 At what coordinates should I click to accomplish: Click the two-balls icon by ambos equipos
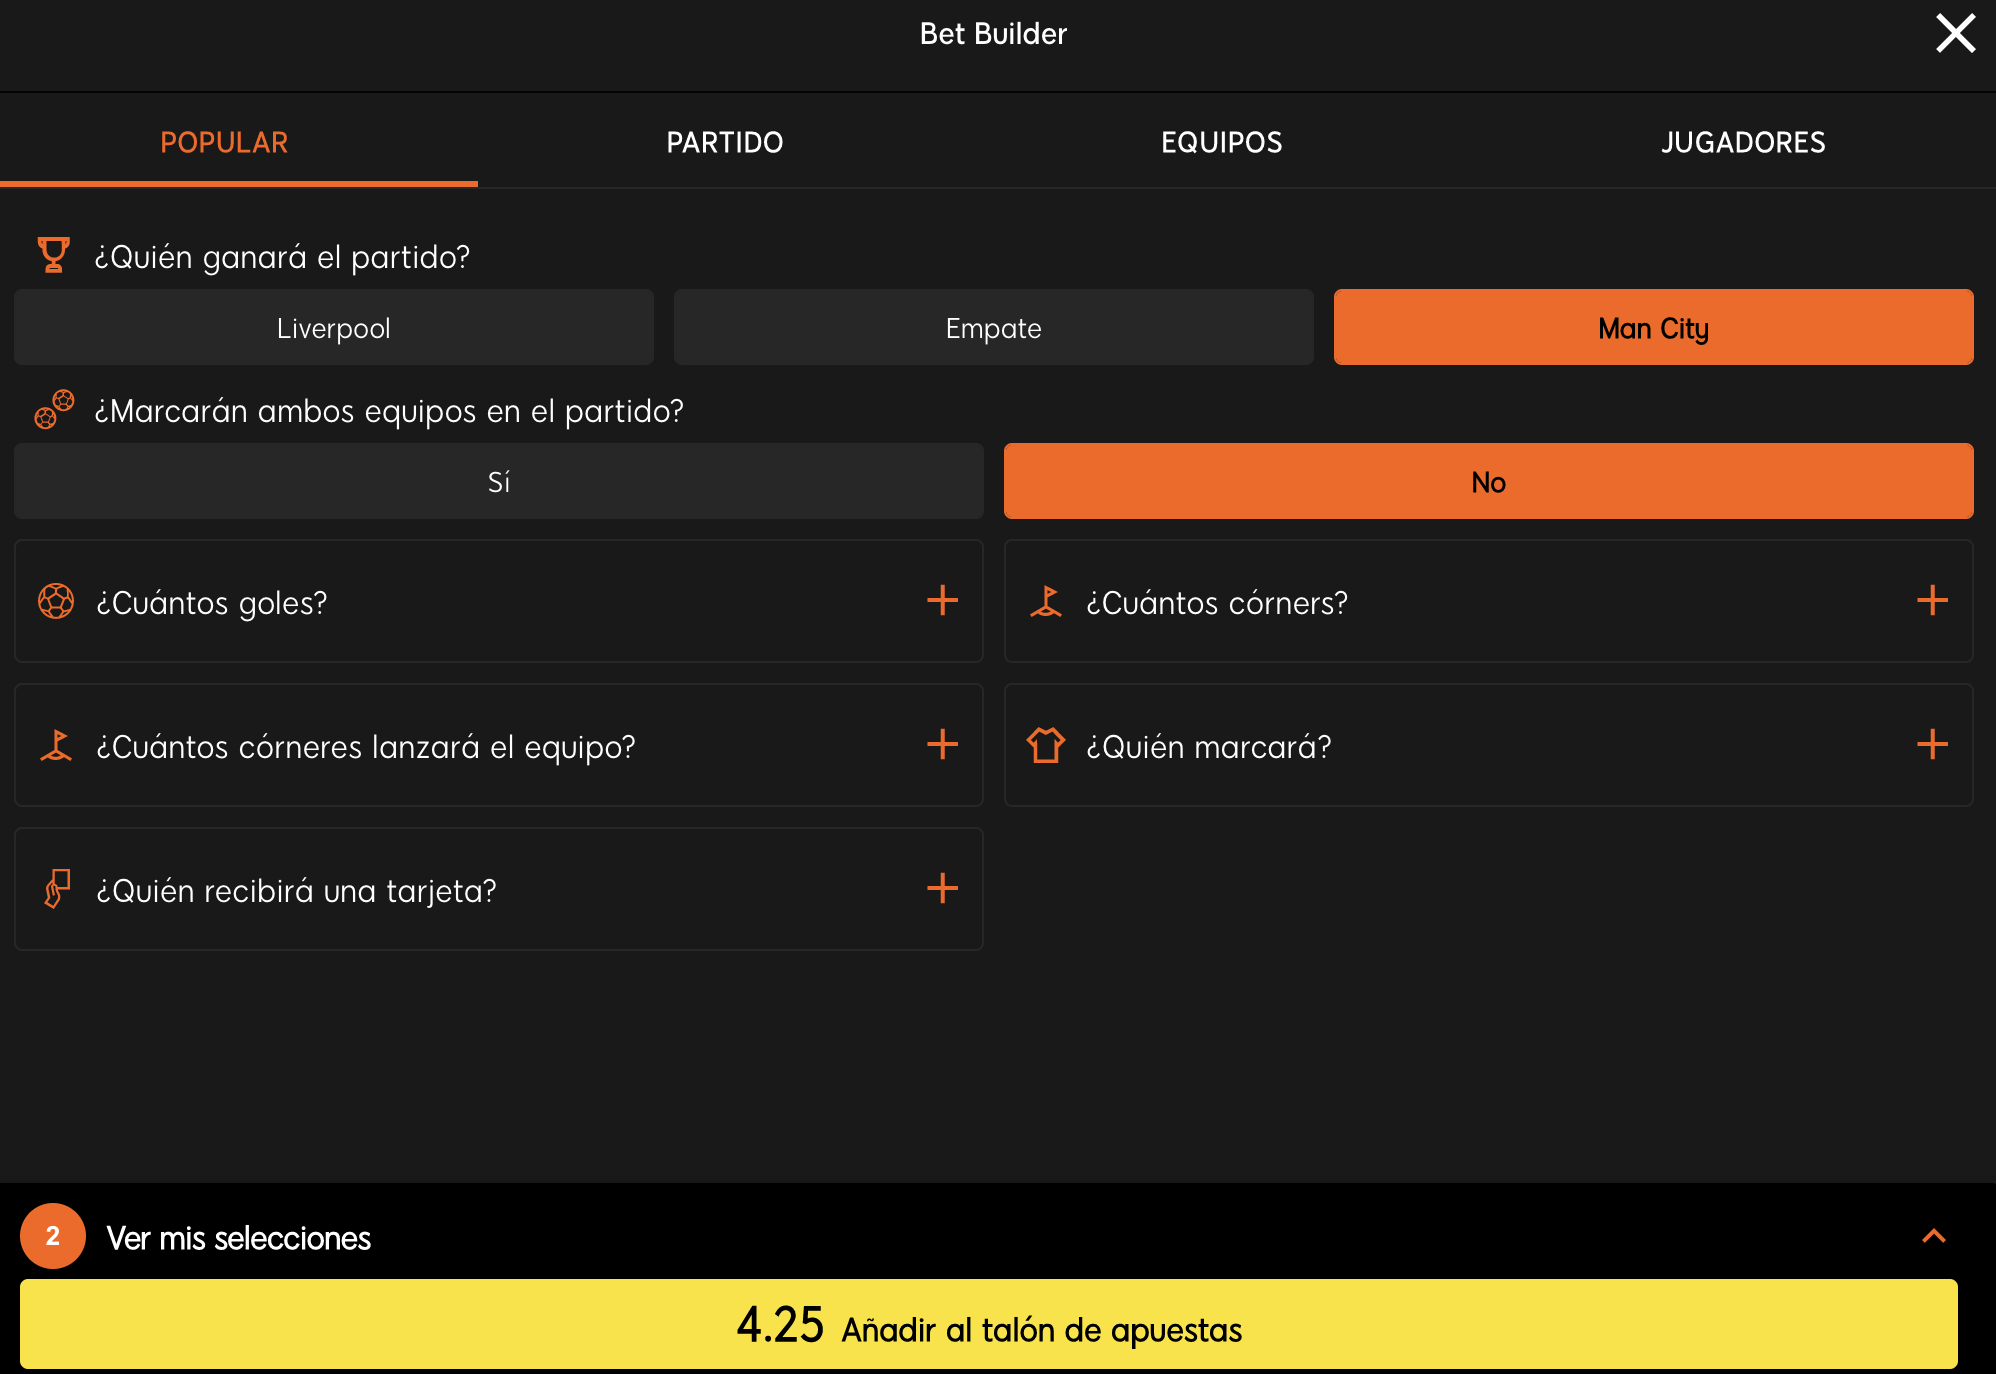click(x=54, y=409)
